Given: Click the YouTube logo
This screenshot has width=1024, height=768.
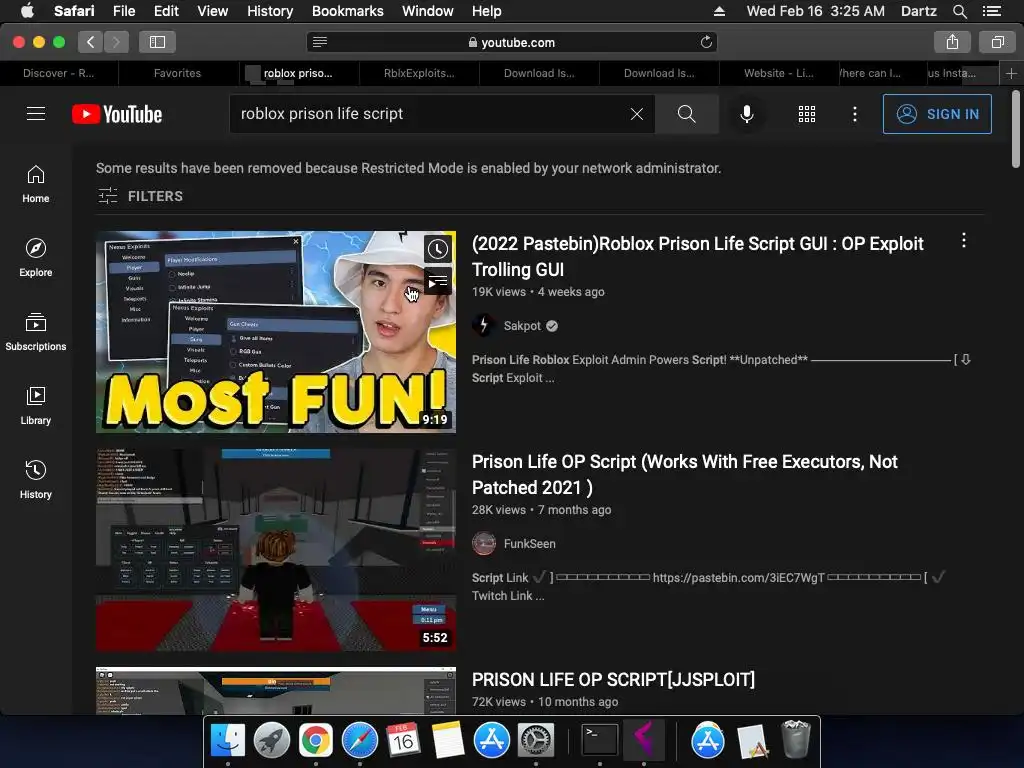Looking at the screenshot, I should [x=117, y=114].
